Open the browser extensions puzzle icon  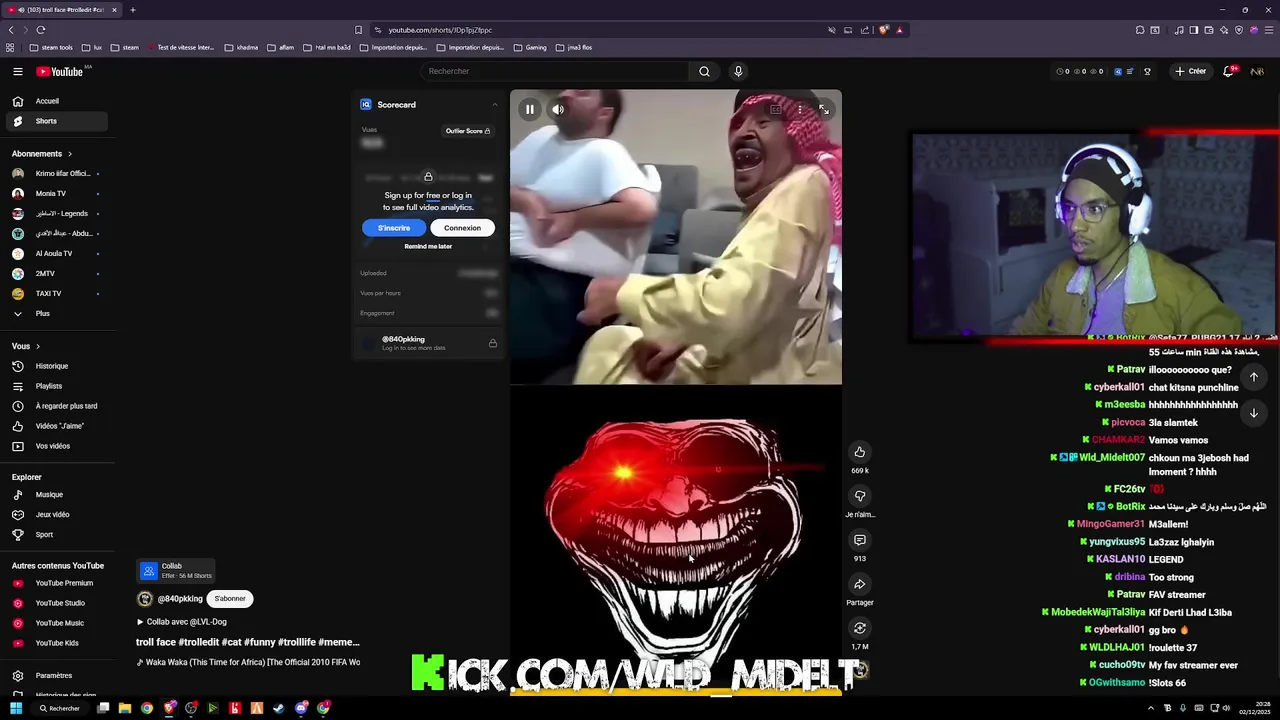(x=1140, y=30)
